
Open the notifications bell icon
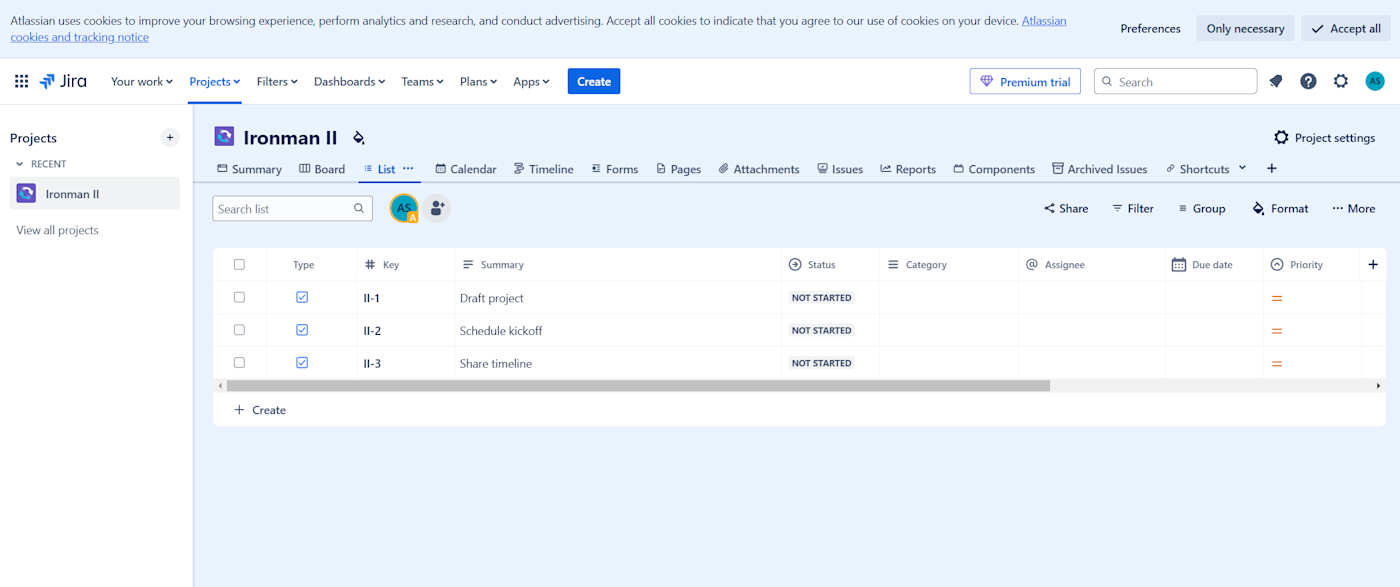pos(1275,82)
